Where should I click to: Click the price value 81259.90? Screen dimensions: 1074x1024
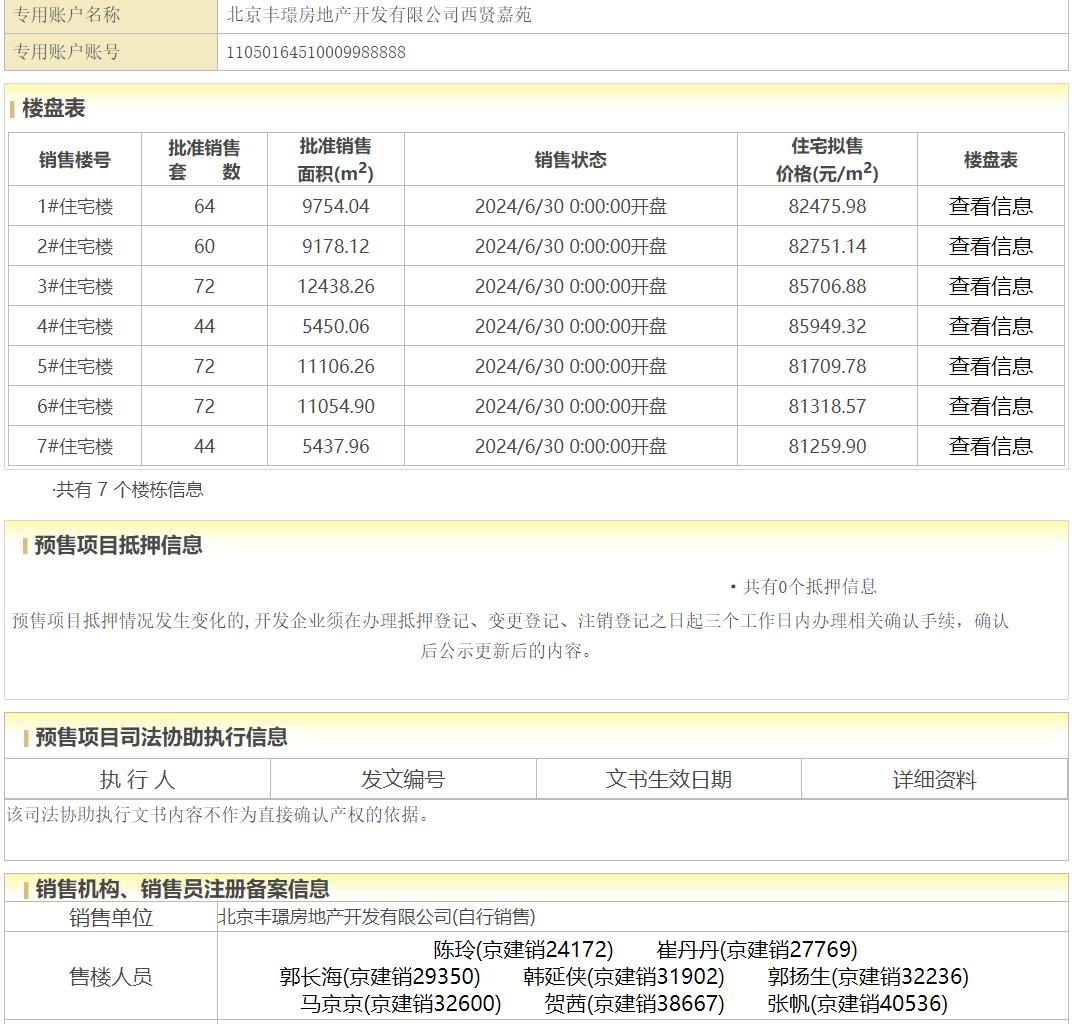[x=827, y=447]
